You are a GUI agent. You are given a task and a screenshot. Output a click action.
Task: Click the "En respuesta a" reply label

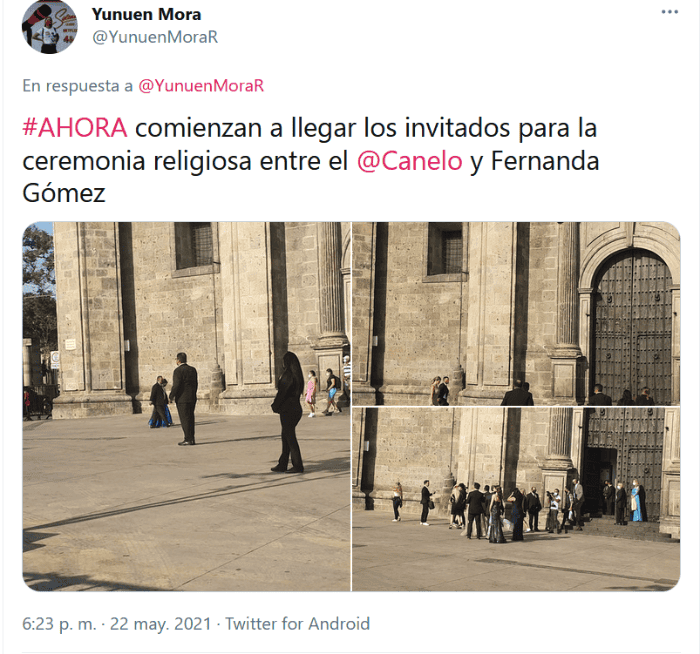[78, 85]
